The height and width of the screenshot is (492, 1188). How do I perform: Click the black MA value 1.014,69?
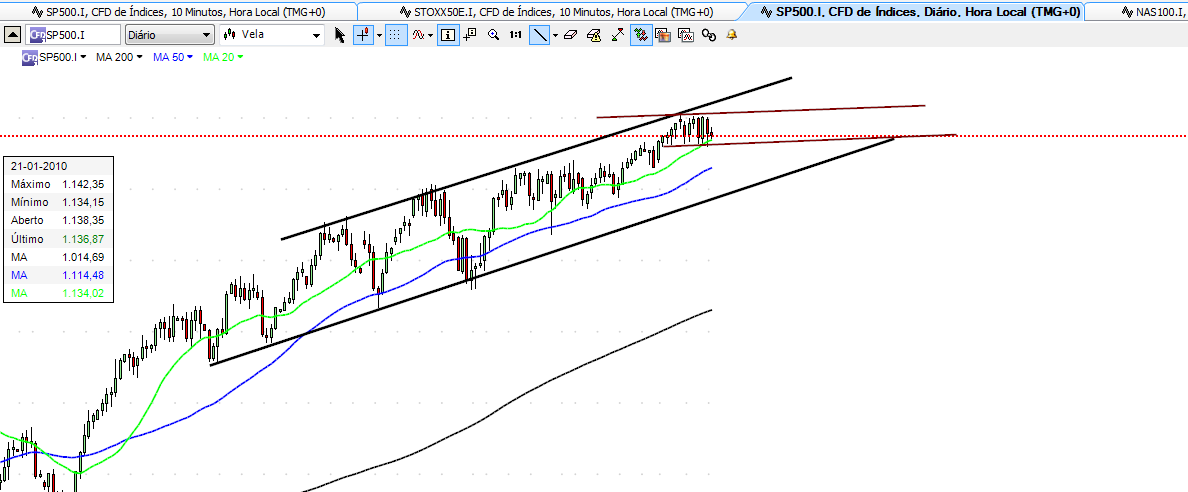pyautogui.click(x=83, y=257)
